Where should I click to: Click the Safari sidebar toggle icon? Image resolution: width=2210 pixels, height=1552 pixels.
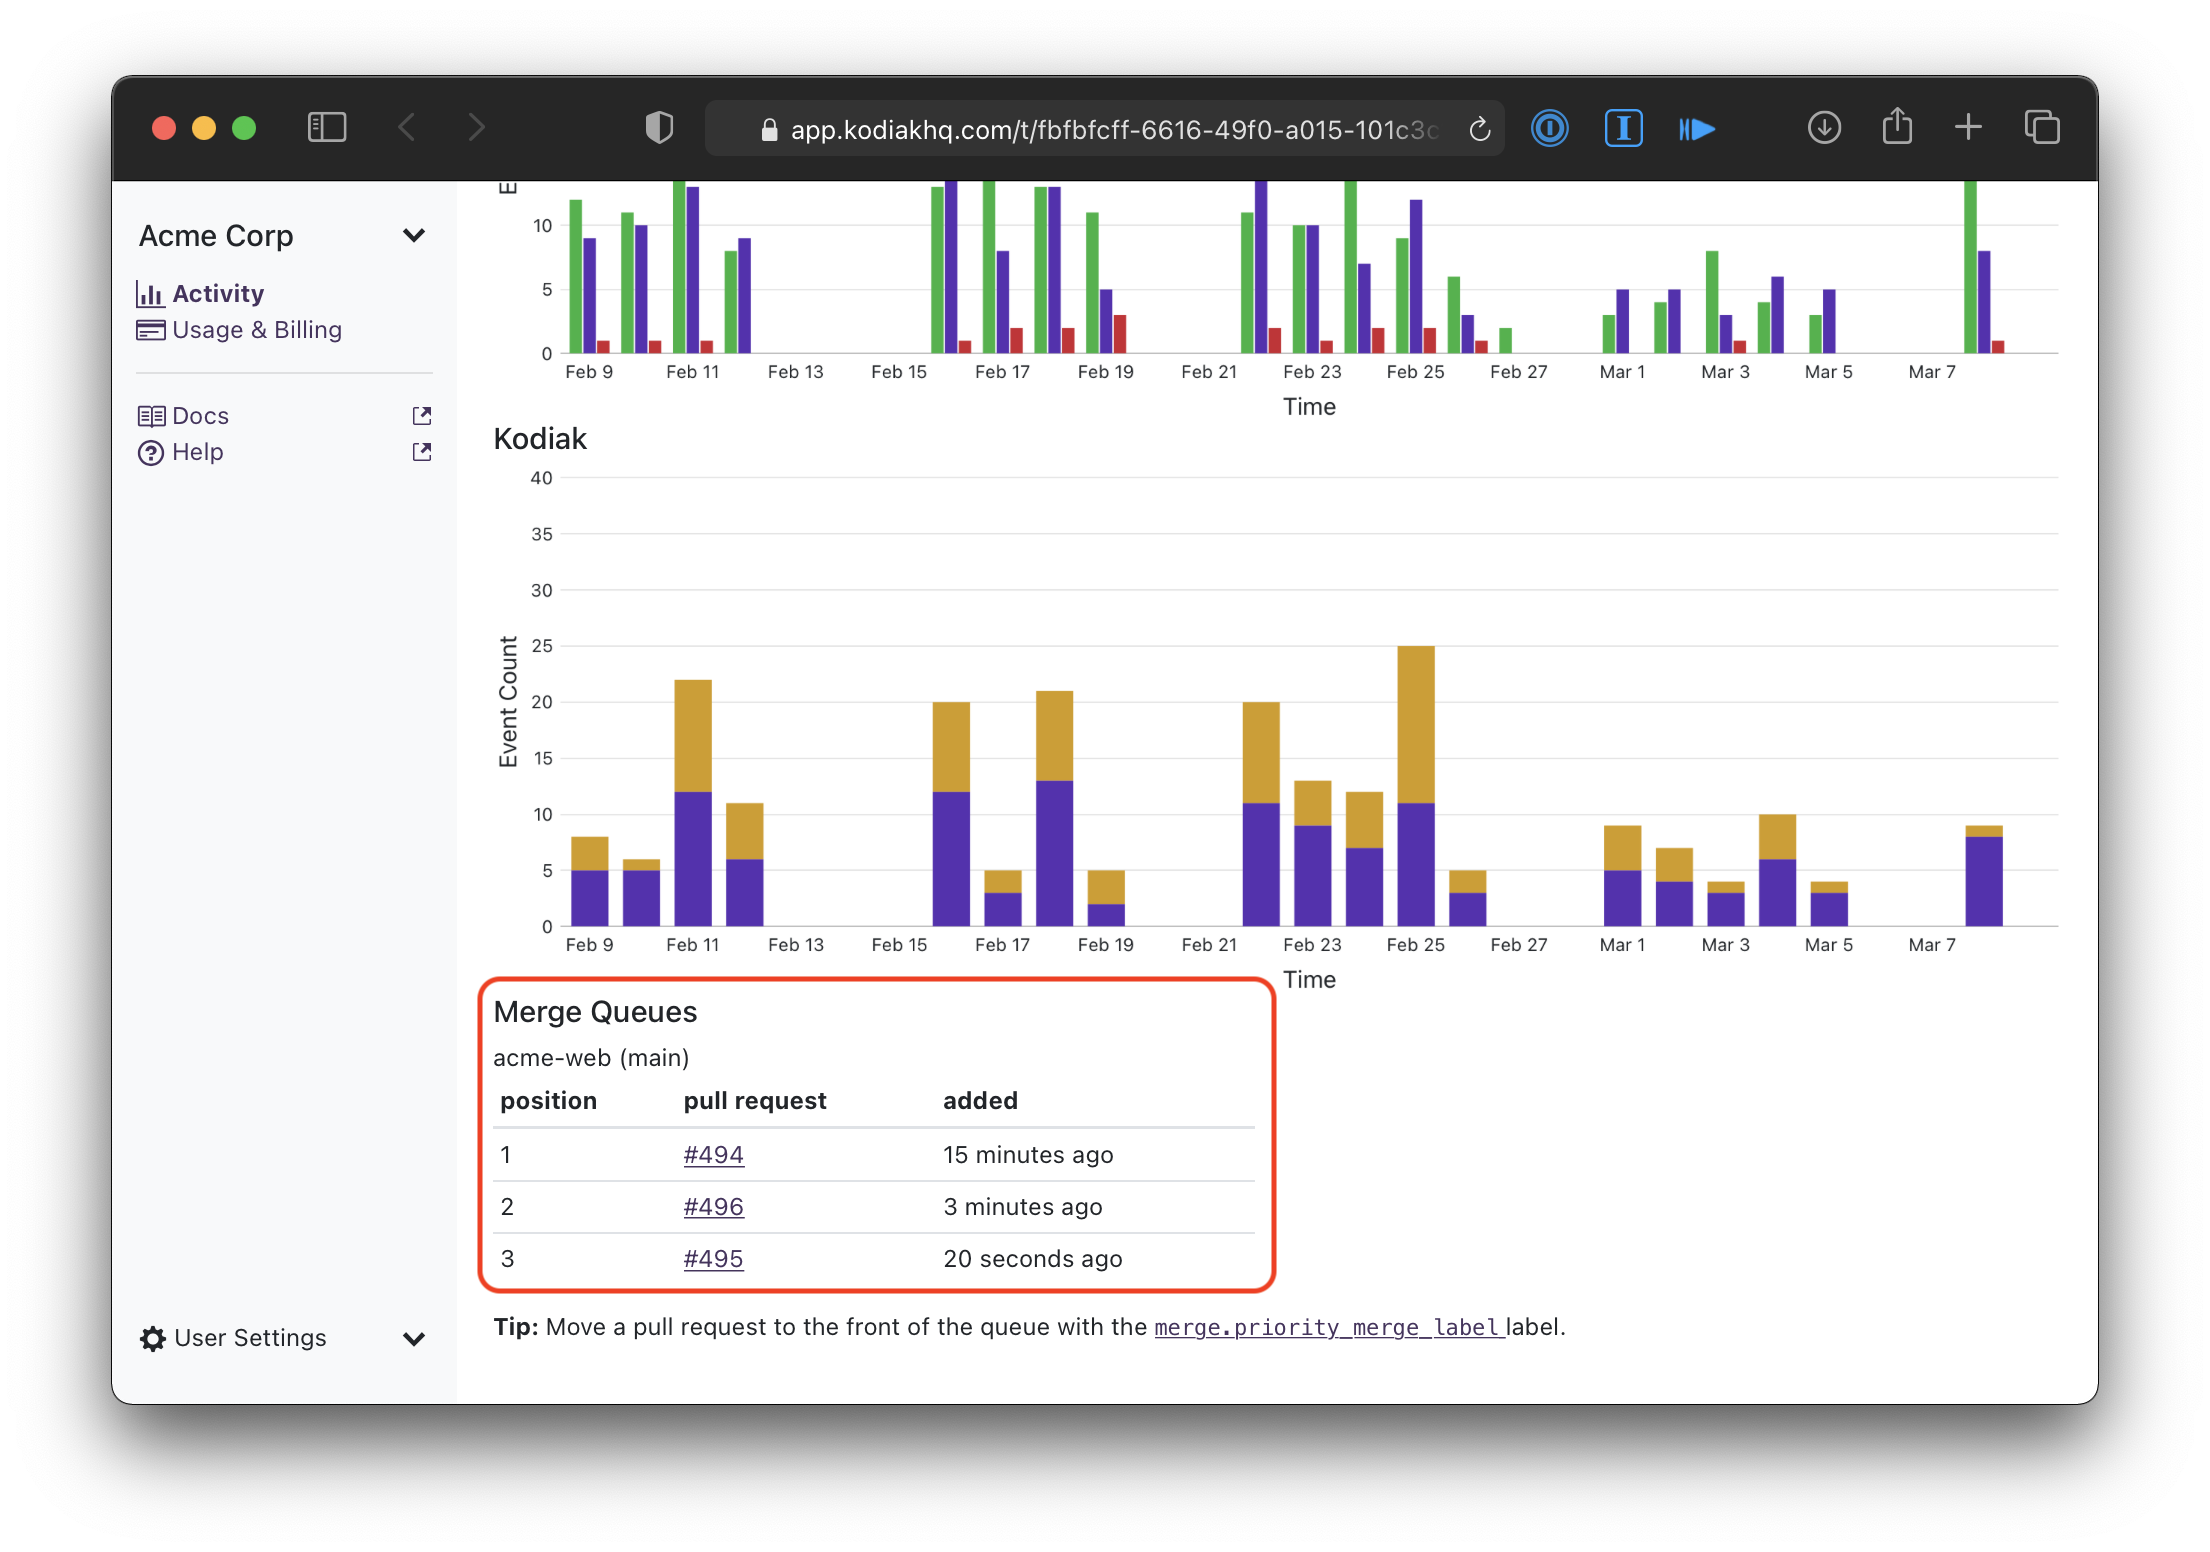tap(327, 128)
